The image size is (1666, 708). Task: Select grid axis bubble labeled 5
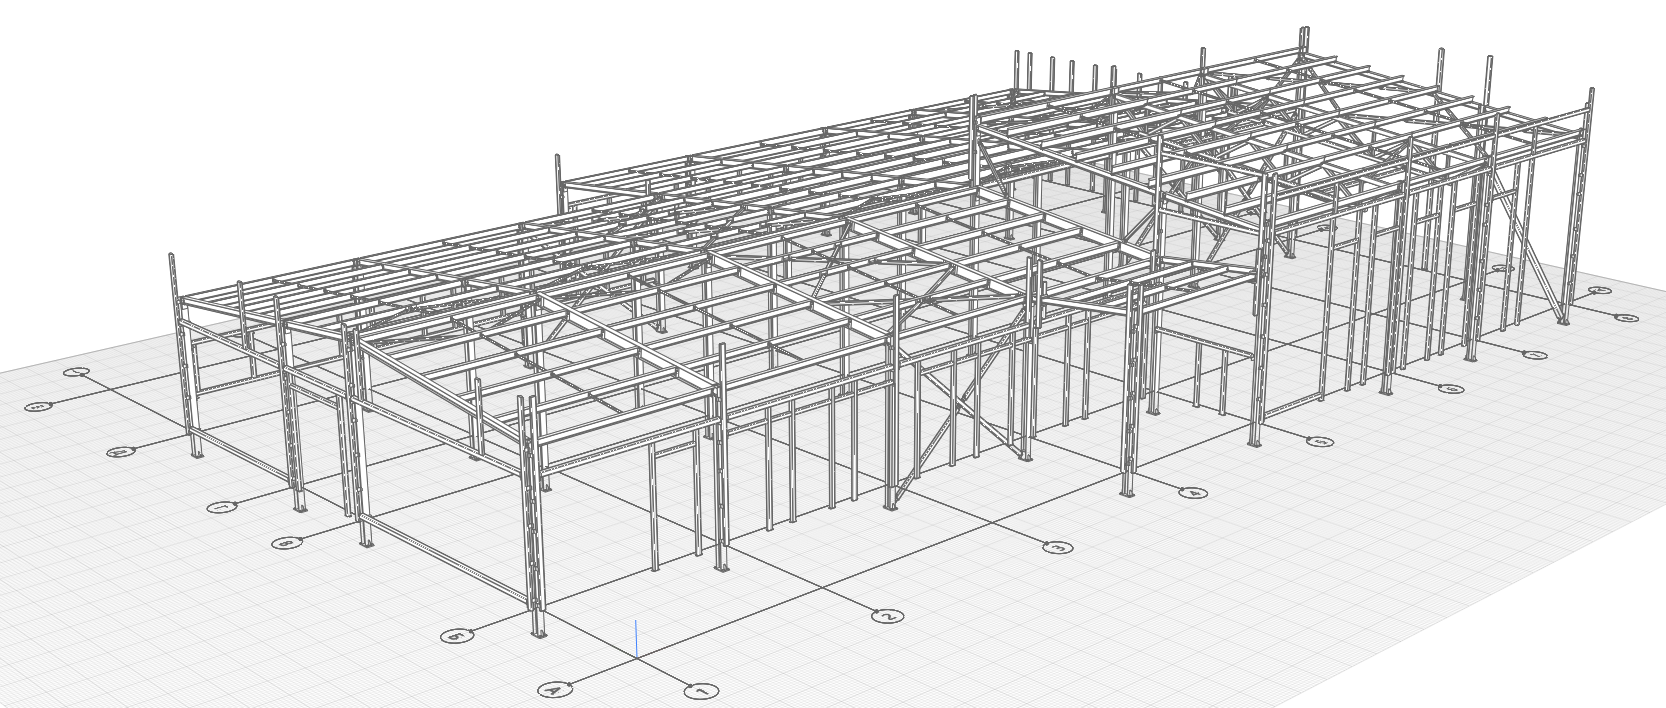[x=1320, y=441]
